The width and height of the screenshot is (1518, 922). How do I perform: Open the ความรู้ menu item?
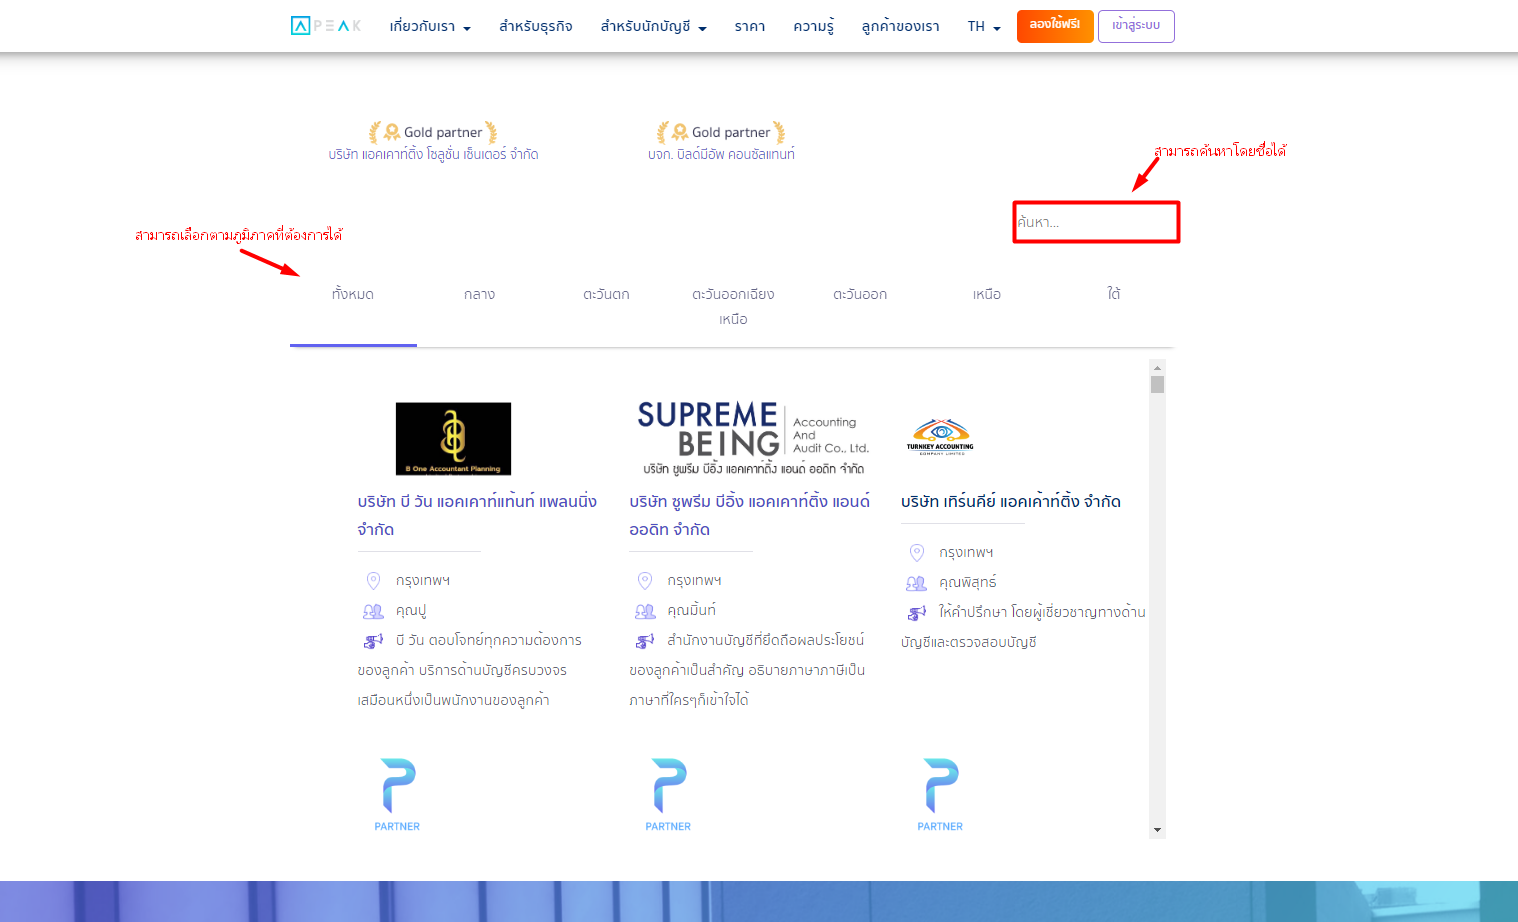[814, 27]
